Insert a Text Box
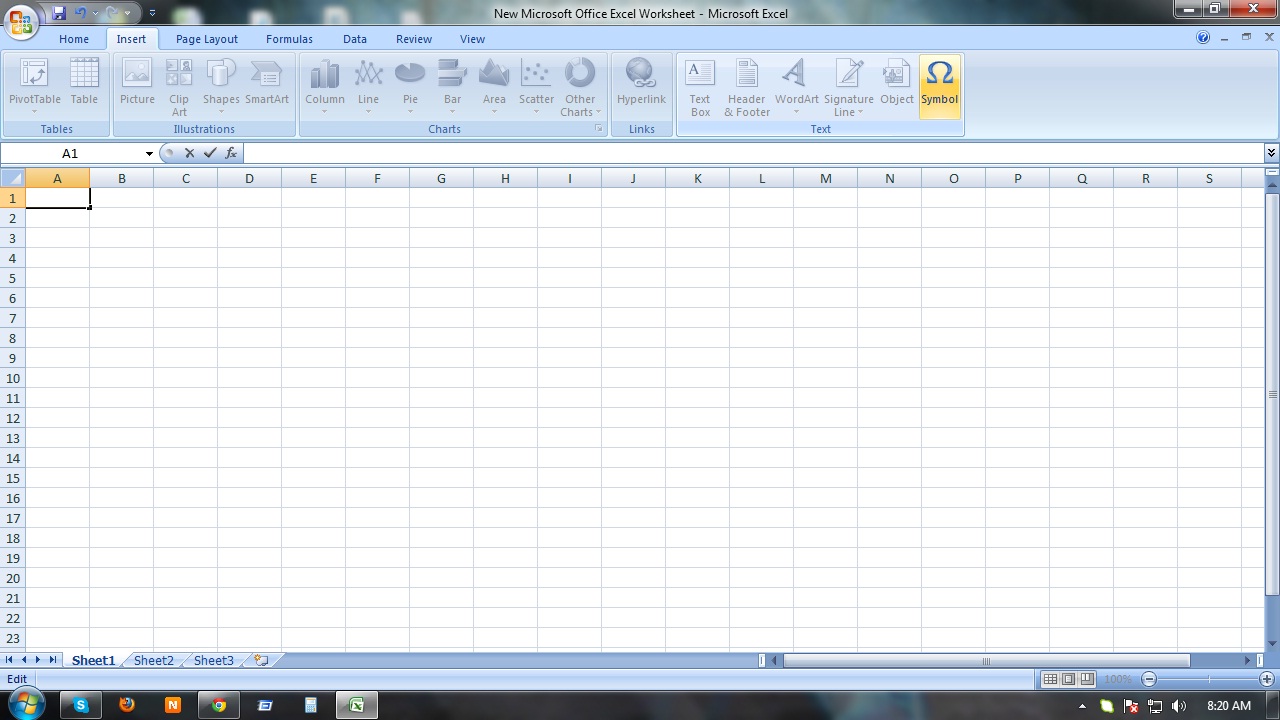Screen dimensions: 1280x720 click(699, 85)
